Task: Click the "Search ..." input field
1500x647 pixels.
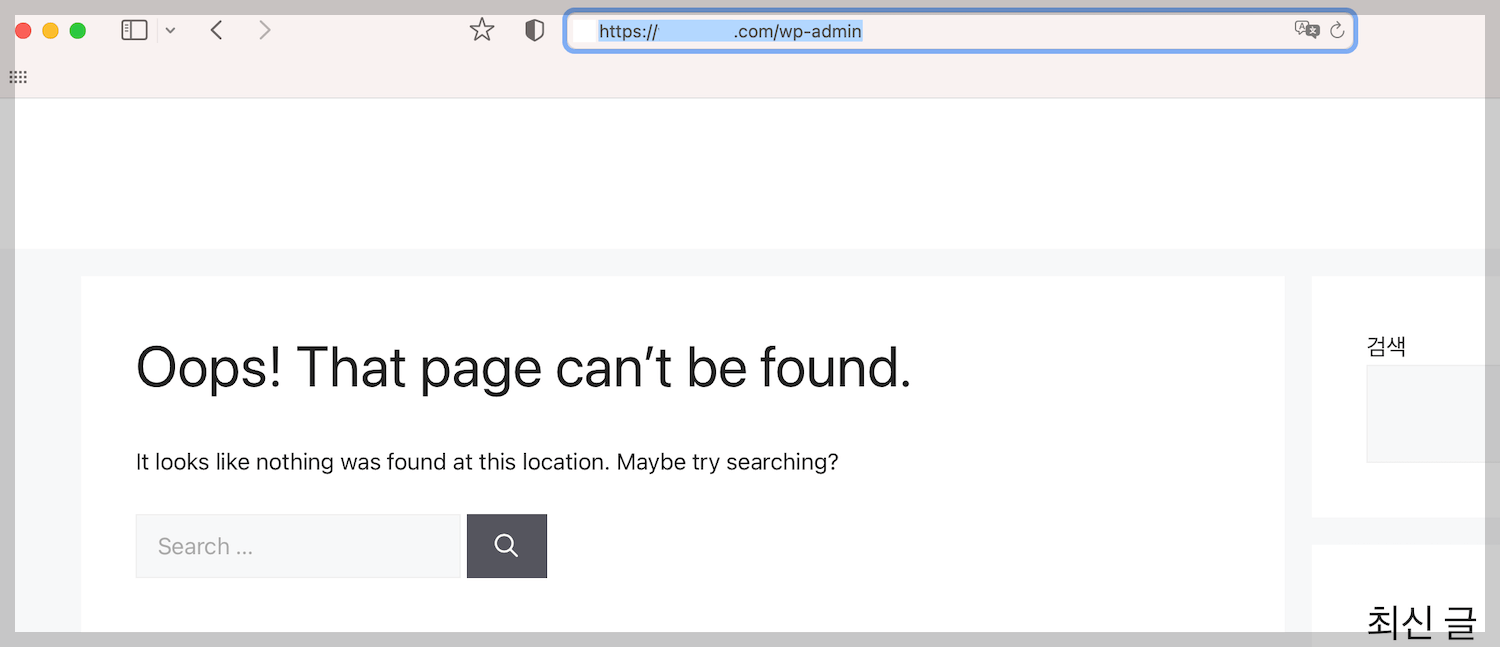Action: 298,546
